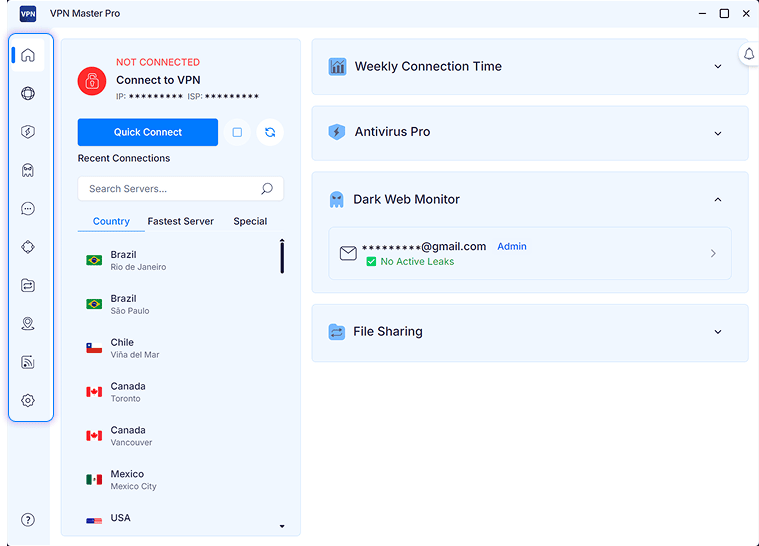The image size is (759, 546).
Task: Click the Dark Web Monitor ghost icon
Action: click(x=336, y=199)
